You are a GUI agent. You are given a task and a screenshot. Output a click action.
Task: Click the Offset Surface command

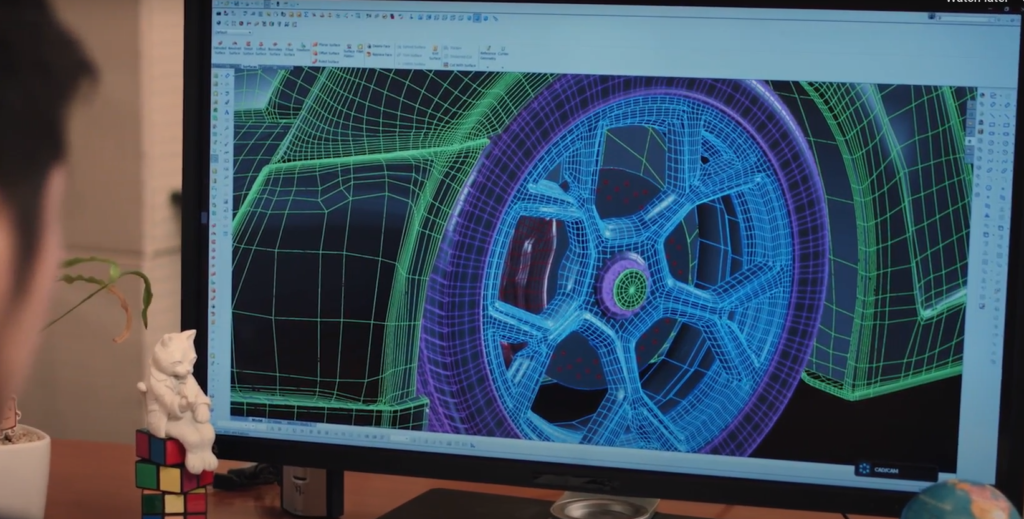click(327, 53)
